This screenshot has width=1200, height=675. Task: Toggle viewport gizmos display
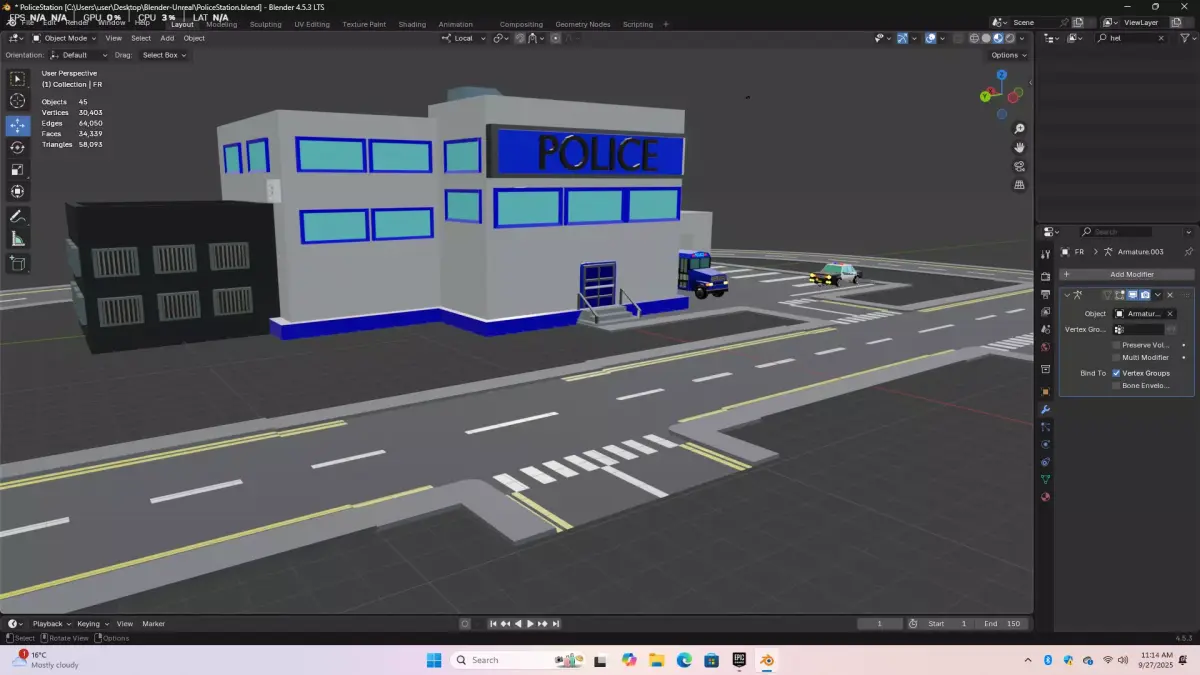click(x=903, y=38)
